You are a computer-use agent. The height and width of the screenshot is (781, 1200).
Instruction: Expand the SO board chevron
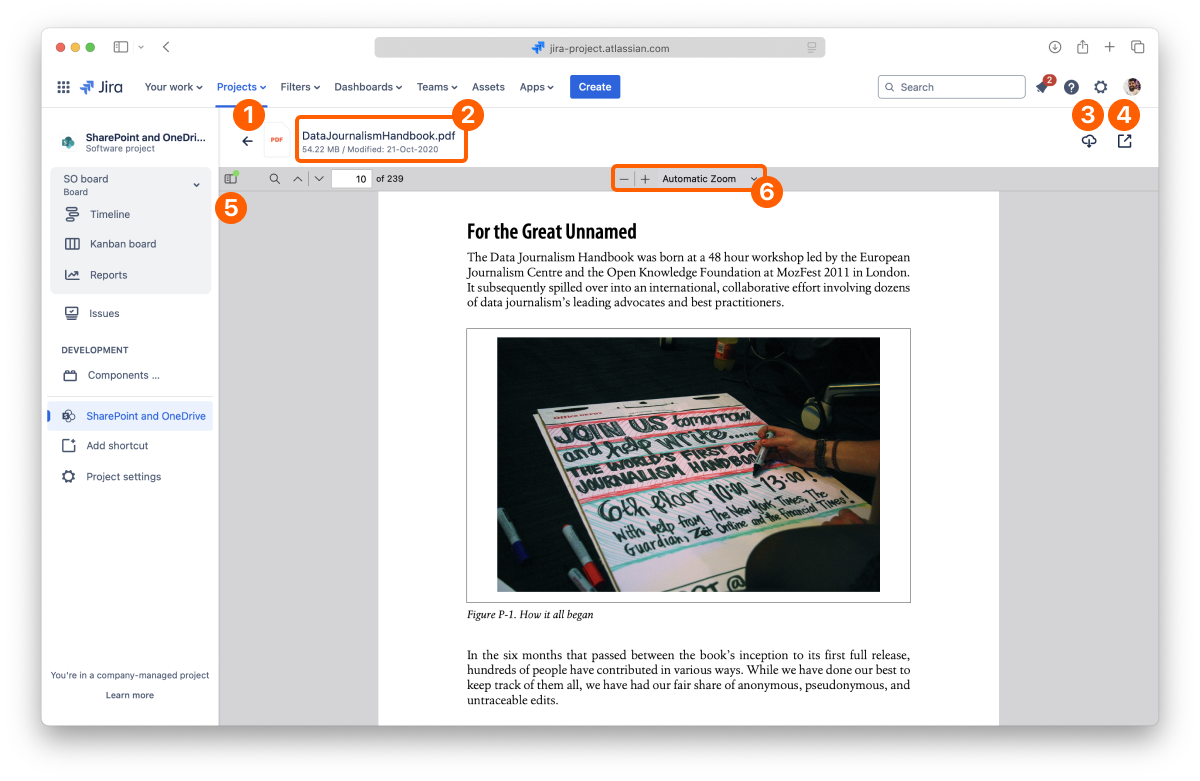point(196,185)
